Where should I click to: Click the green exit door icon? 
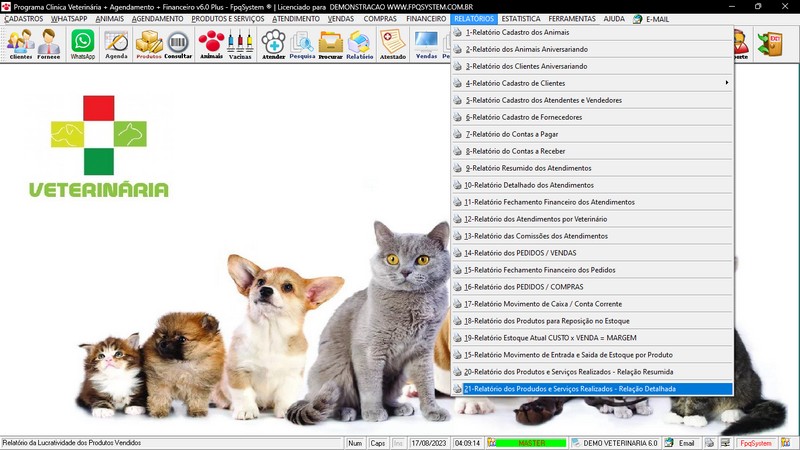pyautogui.click(x=770, y=44)
